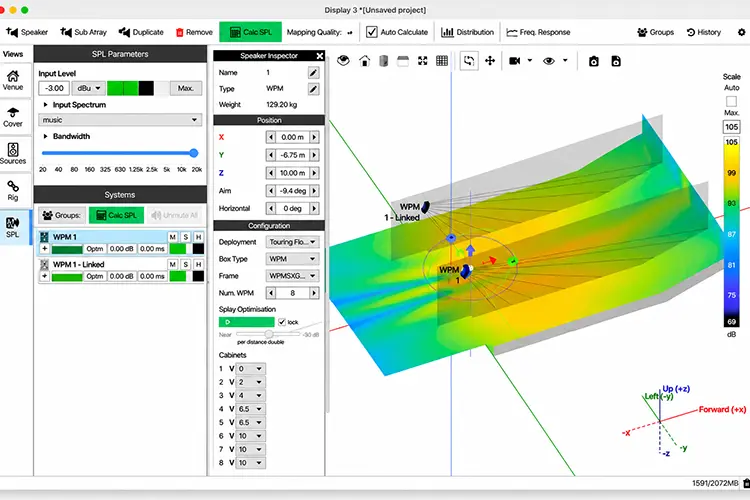Toggle the grid icon in 3D toolbar
Image resolution: width=750 pixels, height=500 pixels.
[x=442, y=61]
